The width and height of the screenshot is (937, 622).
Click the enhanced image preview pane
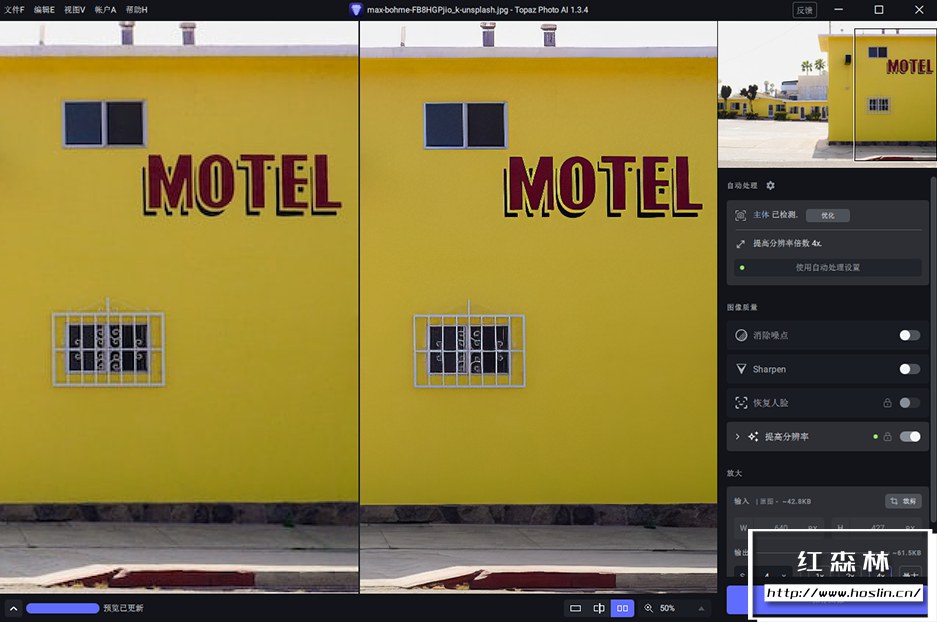(x=538, y=307)
